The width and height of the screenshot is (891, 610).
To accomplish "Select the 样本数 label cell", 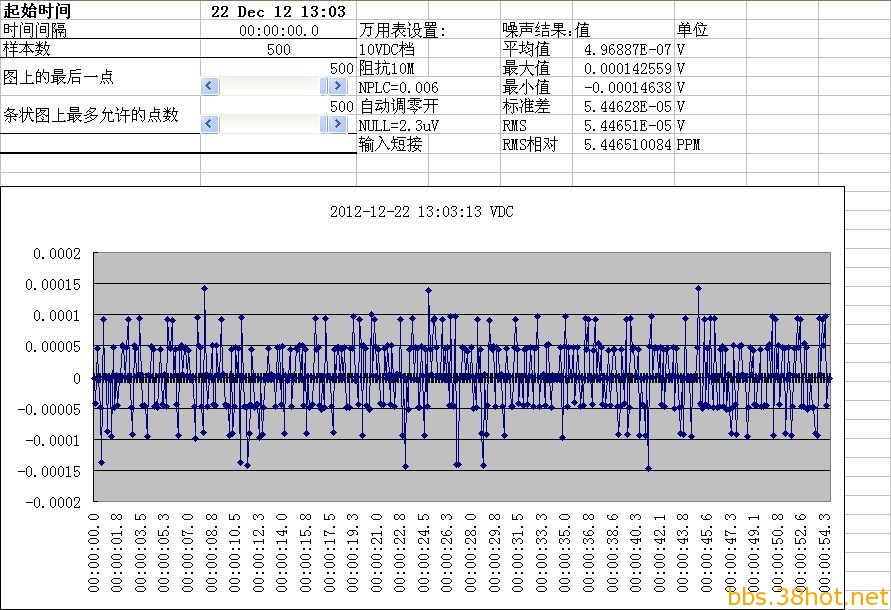I will click(100, 49).
